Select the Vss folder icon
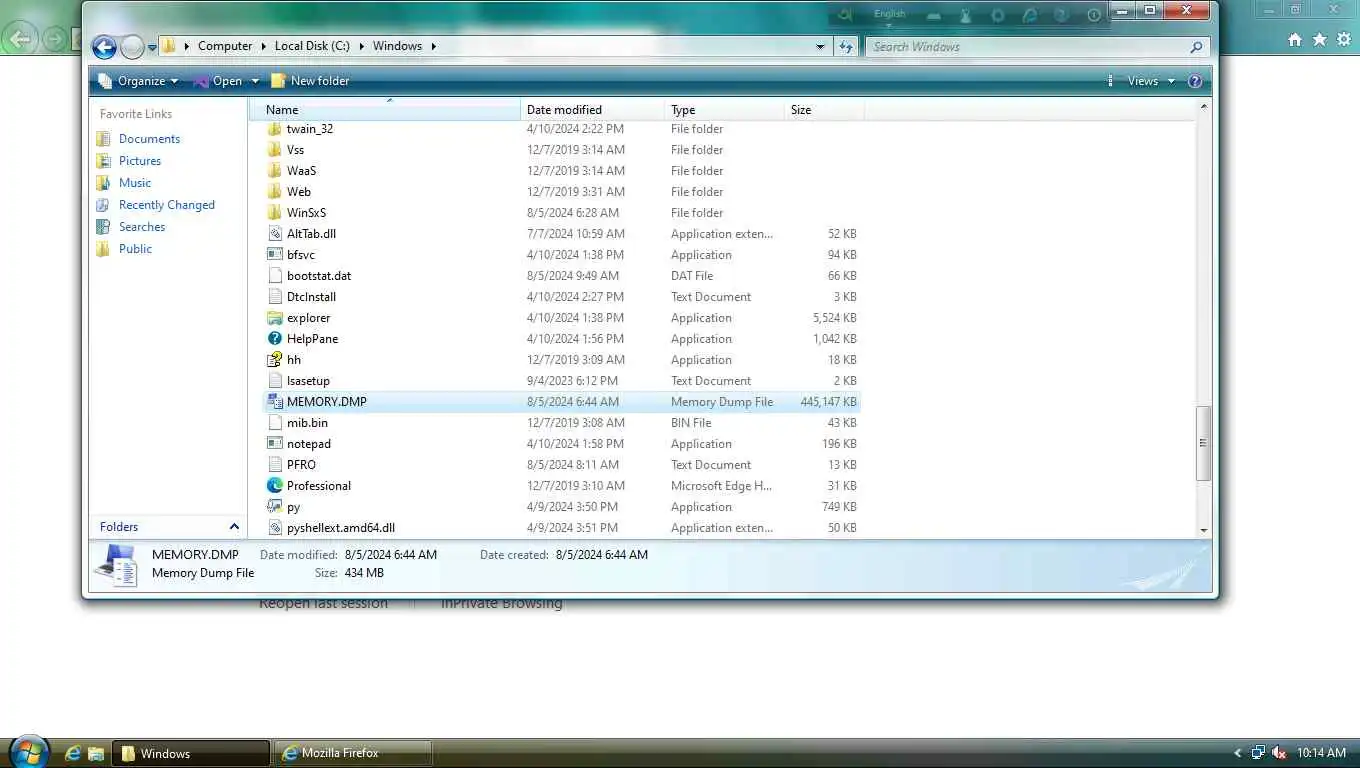The width and height of the screenshot is (1360, 768). pos(275,150)
